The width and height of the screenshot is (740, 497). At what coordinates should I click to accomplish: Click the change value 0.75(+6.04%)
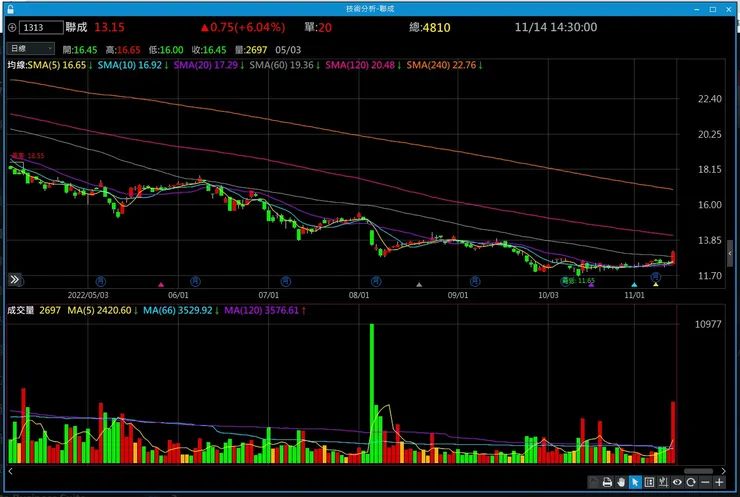click(x=243, y=27)
